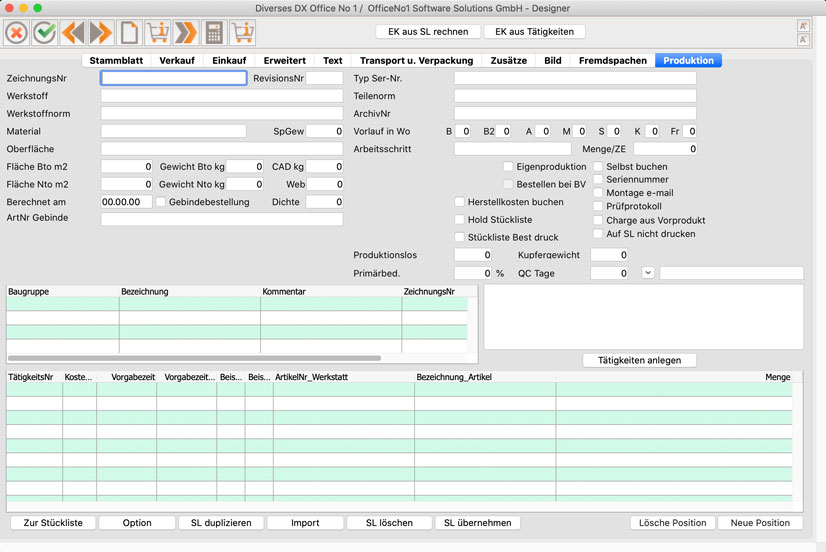This screenshot has height=552, width=826.
Task: Open the Verkauf tab
Action: pos(177,61)
